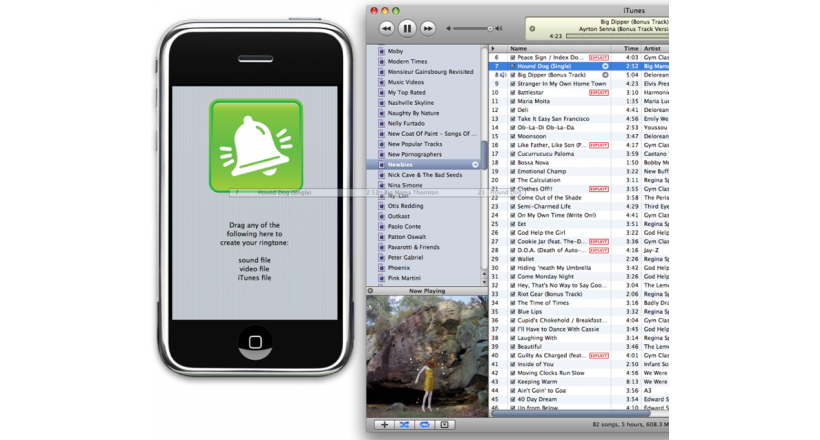Open the Pavarotti & Friends playlist
The height and width of the screenshot is (440, 820).
(414, 247)
